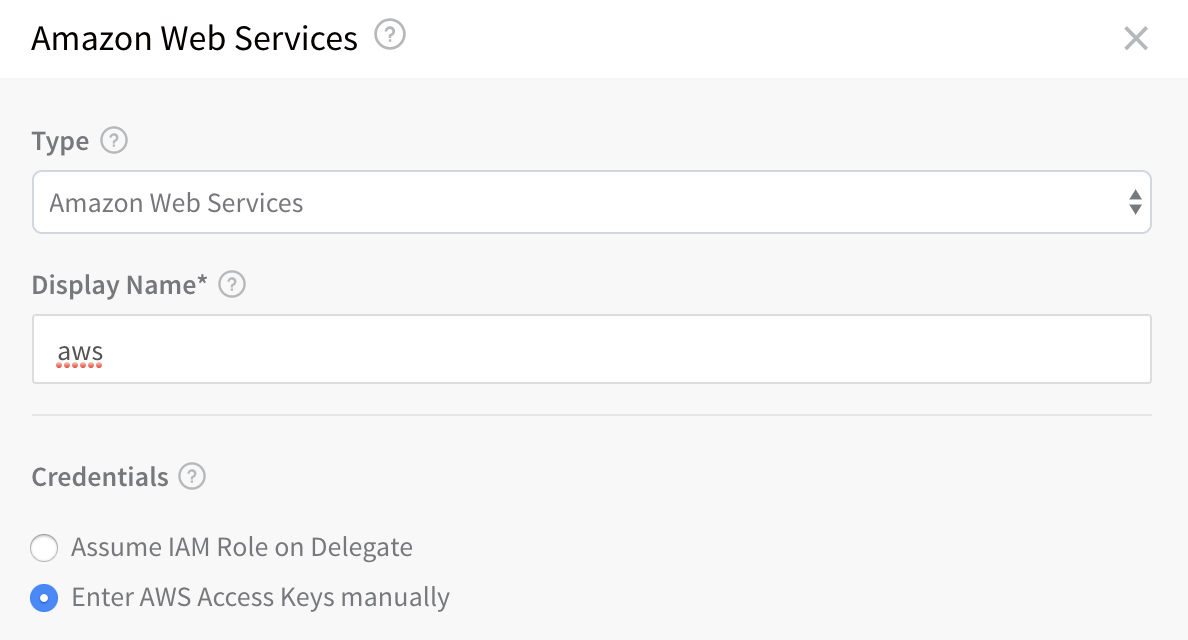
Task: Click the Enter AWS Access Keys manually label
Action: (261, 598)
